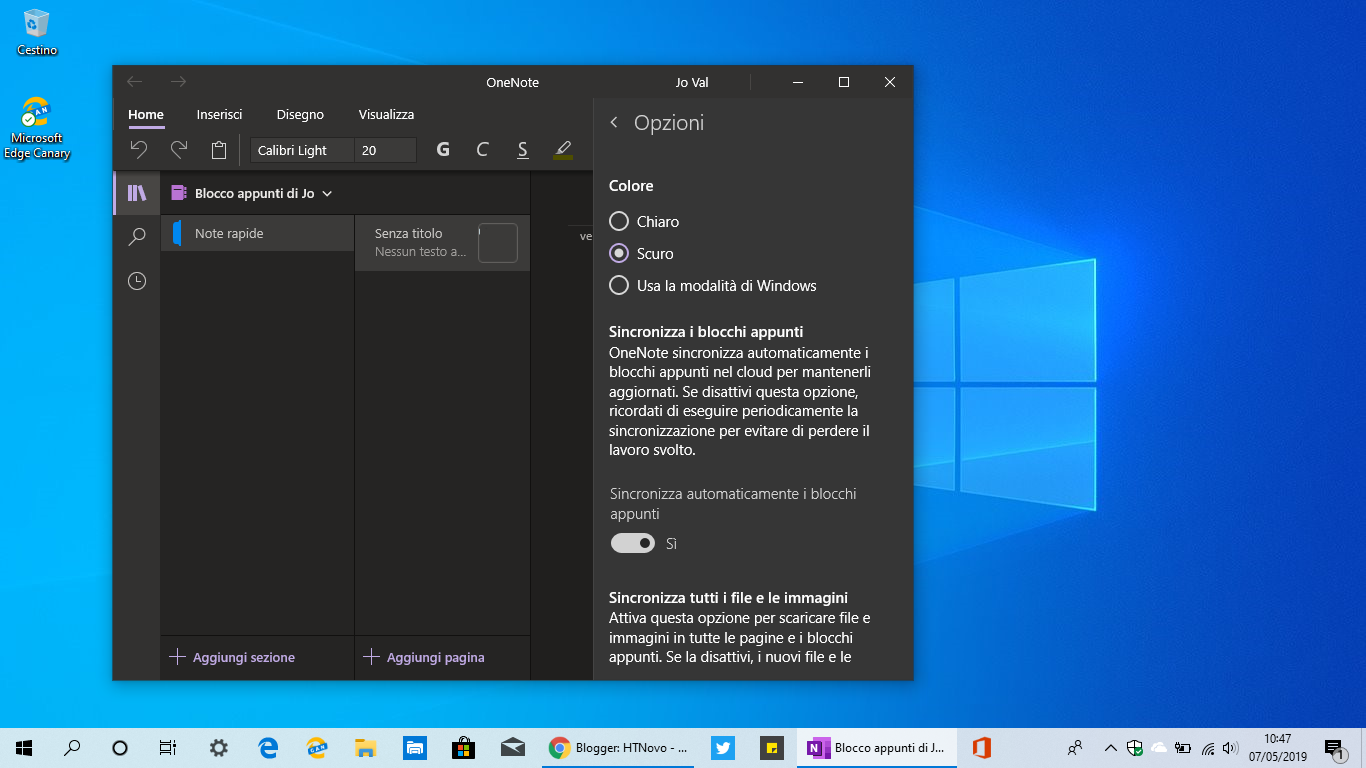The image size is (1366, 768).
Task: Open search with the magnifier sidebar icon
Action: click(137, 237)
